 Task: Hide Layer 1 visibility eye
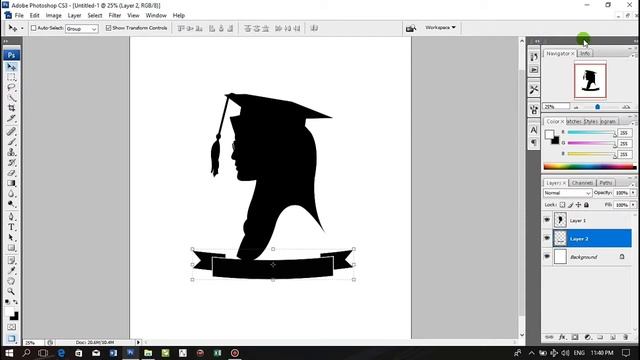click(x=547, y=220)
